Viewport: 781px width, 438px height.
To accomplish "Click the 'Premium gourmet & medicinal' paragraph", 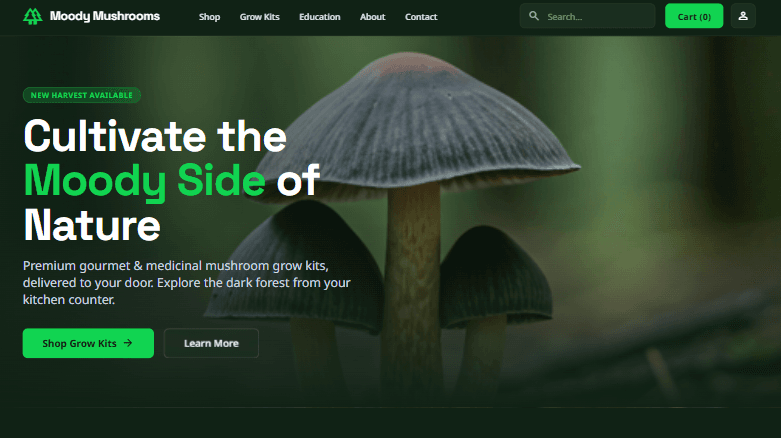I will (x=187, y=283).
